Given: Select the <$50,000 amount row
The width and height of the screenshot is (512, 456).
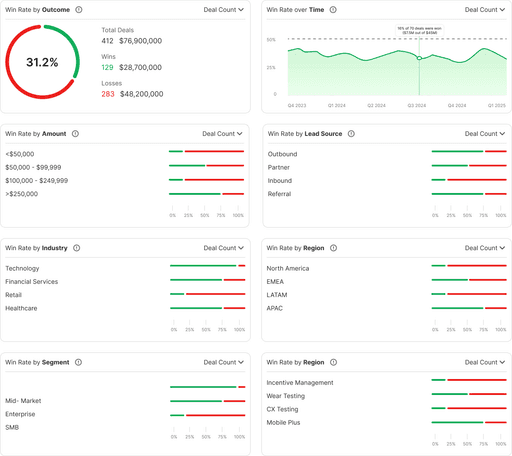Looking at the screenshot, I should [x=125, y=154].
